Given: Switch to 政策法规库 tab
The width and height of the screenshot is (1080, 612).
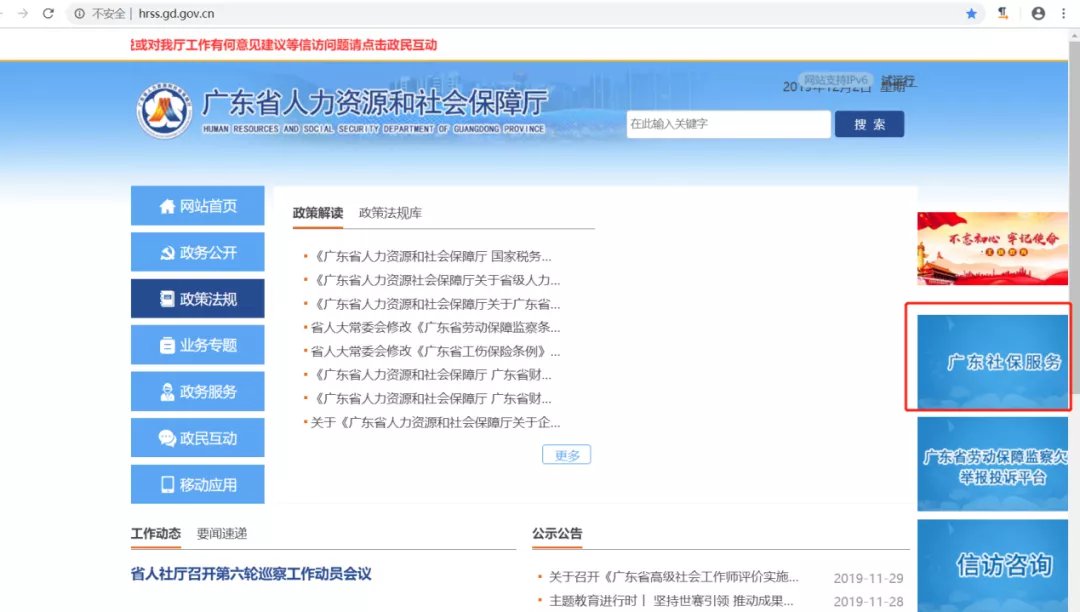Looking at the screenshot, I should pyautogui.click(x=390, y=213).
